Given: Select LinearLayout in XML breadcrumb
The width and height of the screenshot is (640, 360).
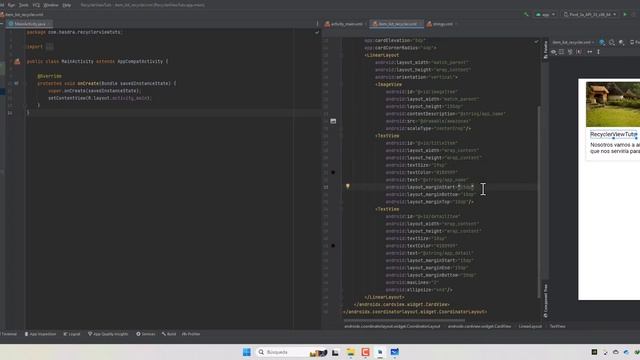Looking at the screenshot, I should [530, 327].
